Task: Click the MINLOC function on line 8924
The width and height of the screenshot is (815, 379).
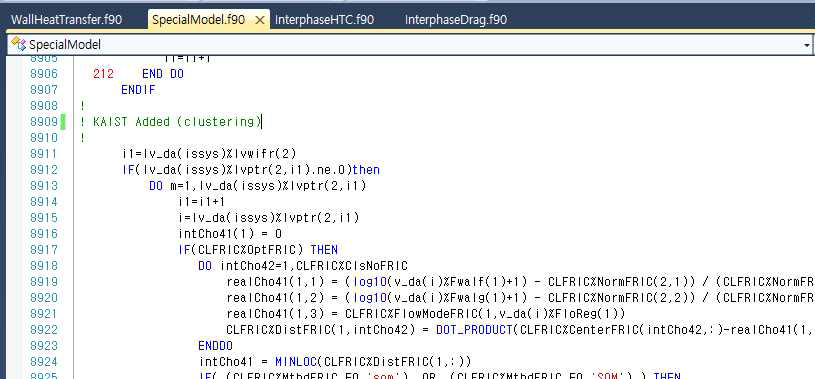Action: click(x=296, y=361)
